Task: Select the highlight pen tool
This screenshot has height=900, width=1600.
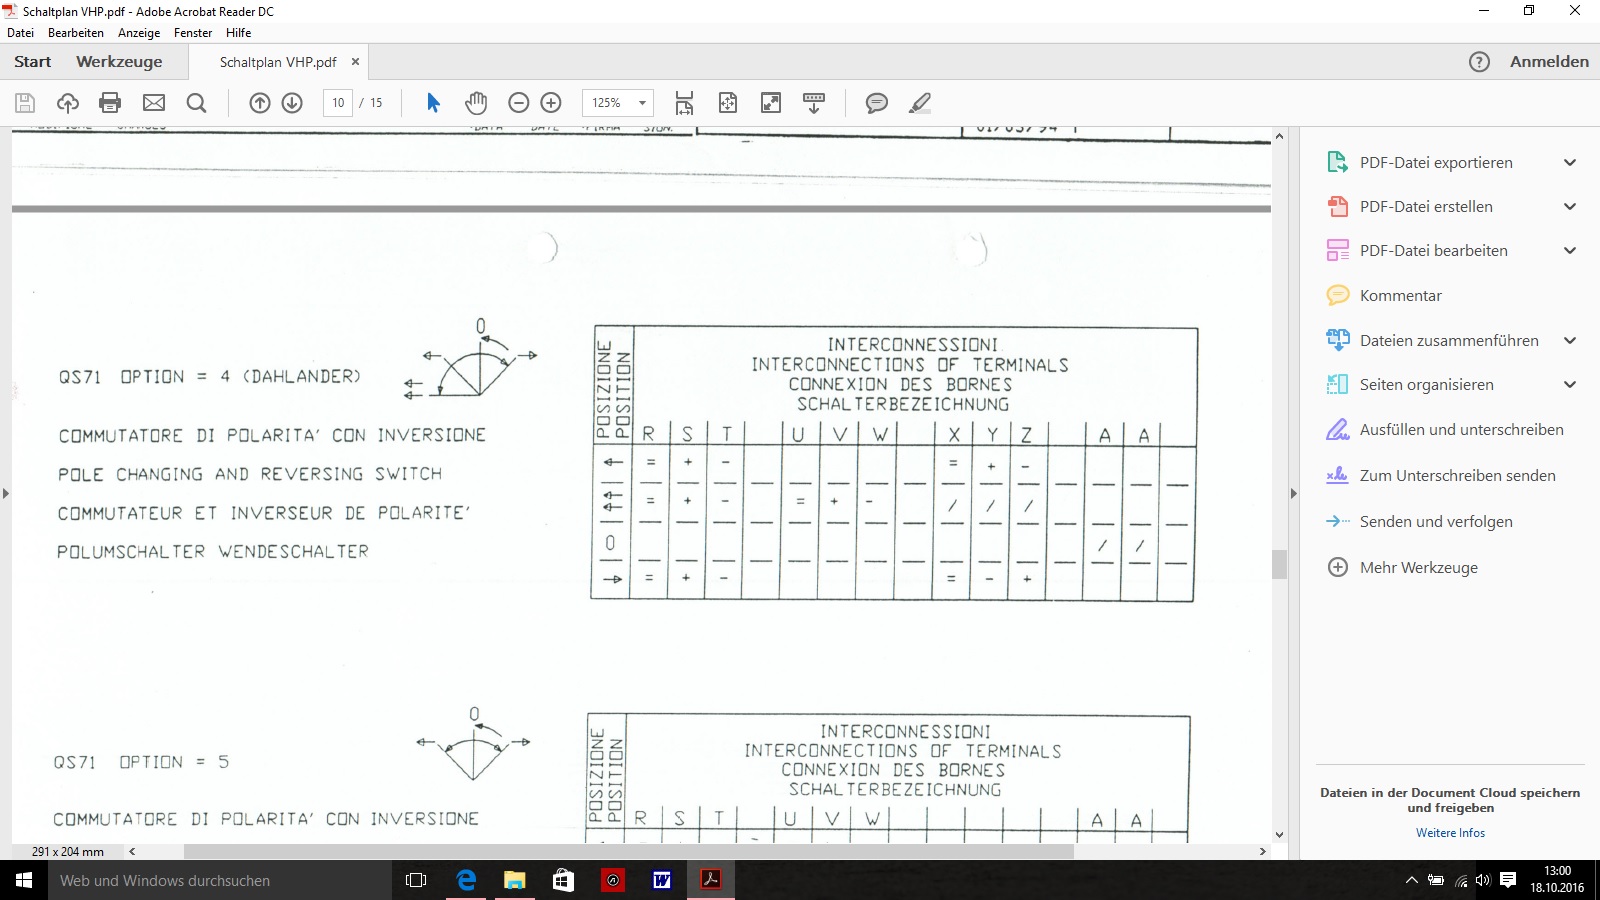Action: click(920, 102)
